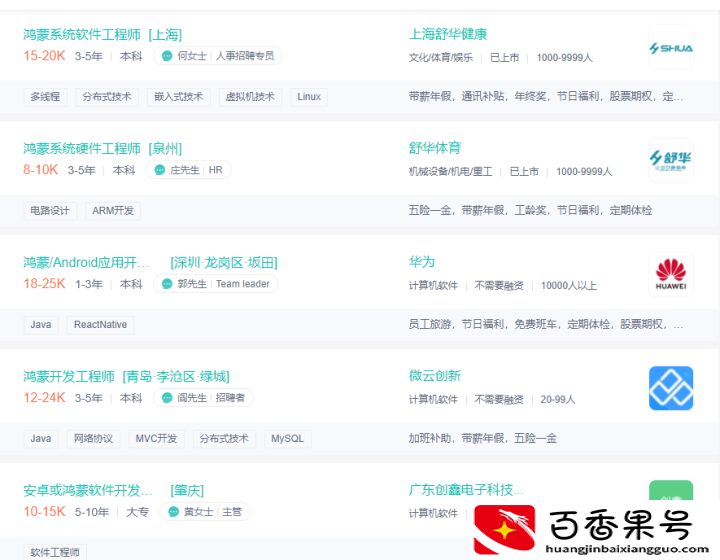Open company link 广东创鑫电子科技...
720x560 pixels.
point(466,489)
